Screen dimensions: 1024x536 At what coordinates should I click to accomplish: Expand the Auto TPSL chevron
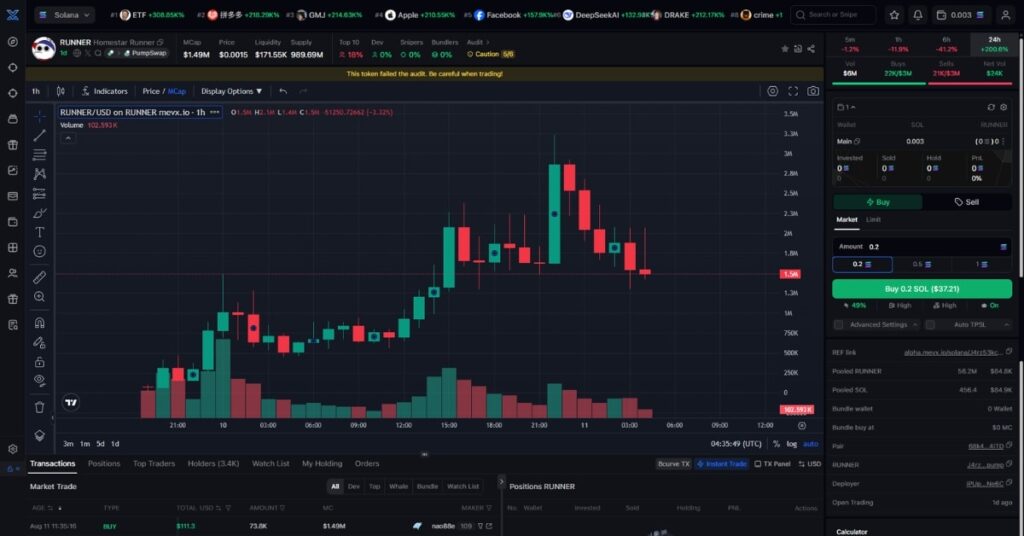point(1006,324)
